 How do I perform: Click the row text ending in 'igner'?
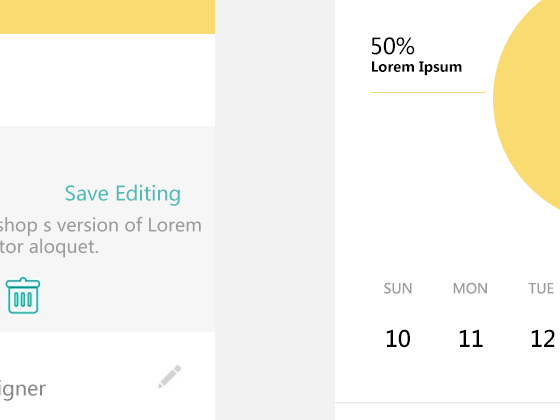point(22,389)
